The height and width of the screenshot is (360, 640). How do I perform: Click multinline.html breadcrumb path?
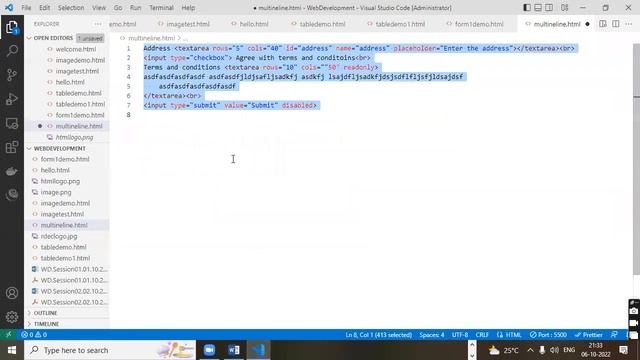(x=151, y=38)
